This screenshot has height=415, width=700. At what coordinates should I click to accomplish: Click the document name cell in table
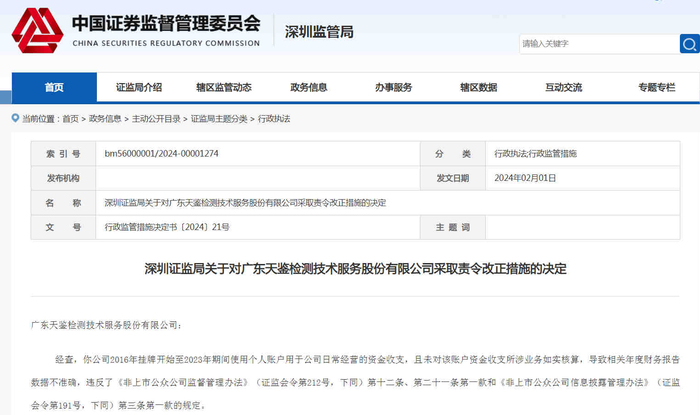coord(388,203)
